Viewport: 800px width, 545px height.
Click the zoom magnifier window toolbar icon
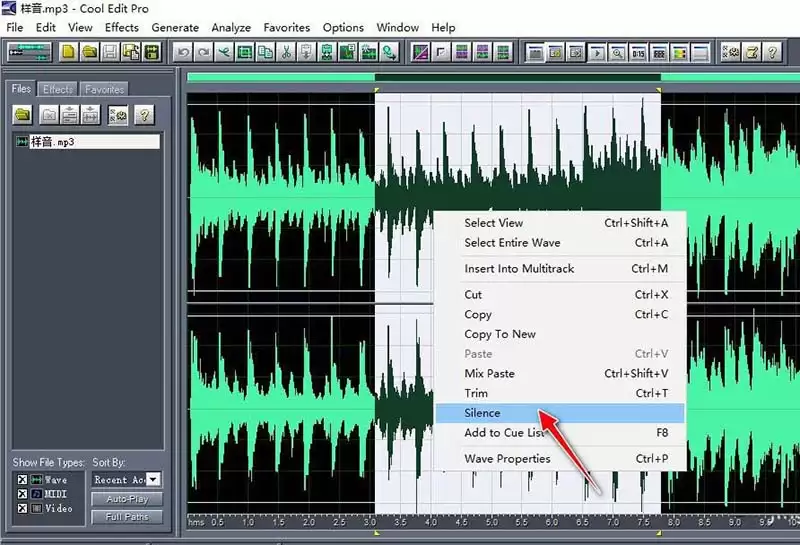pos(617,52)
